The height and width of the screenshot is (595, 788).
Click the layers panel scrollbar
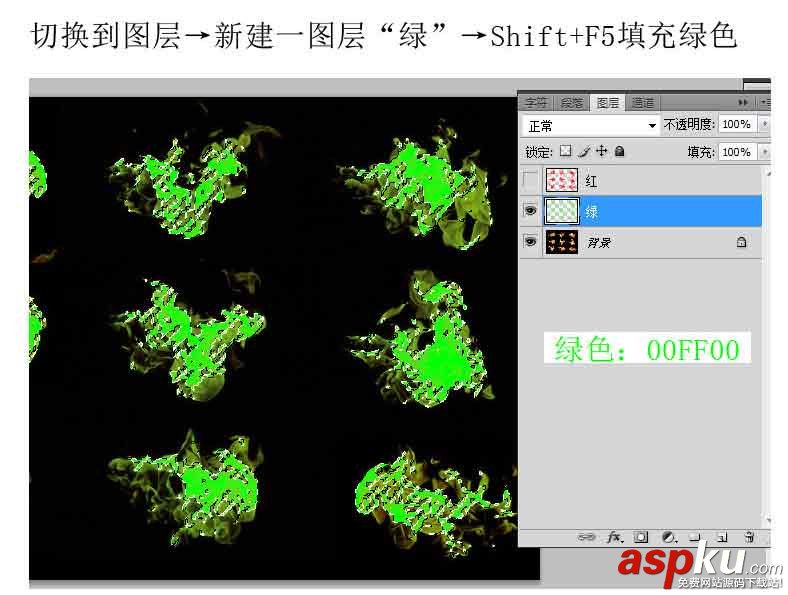click(x=767, y=347)
